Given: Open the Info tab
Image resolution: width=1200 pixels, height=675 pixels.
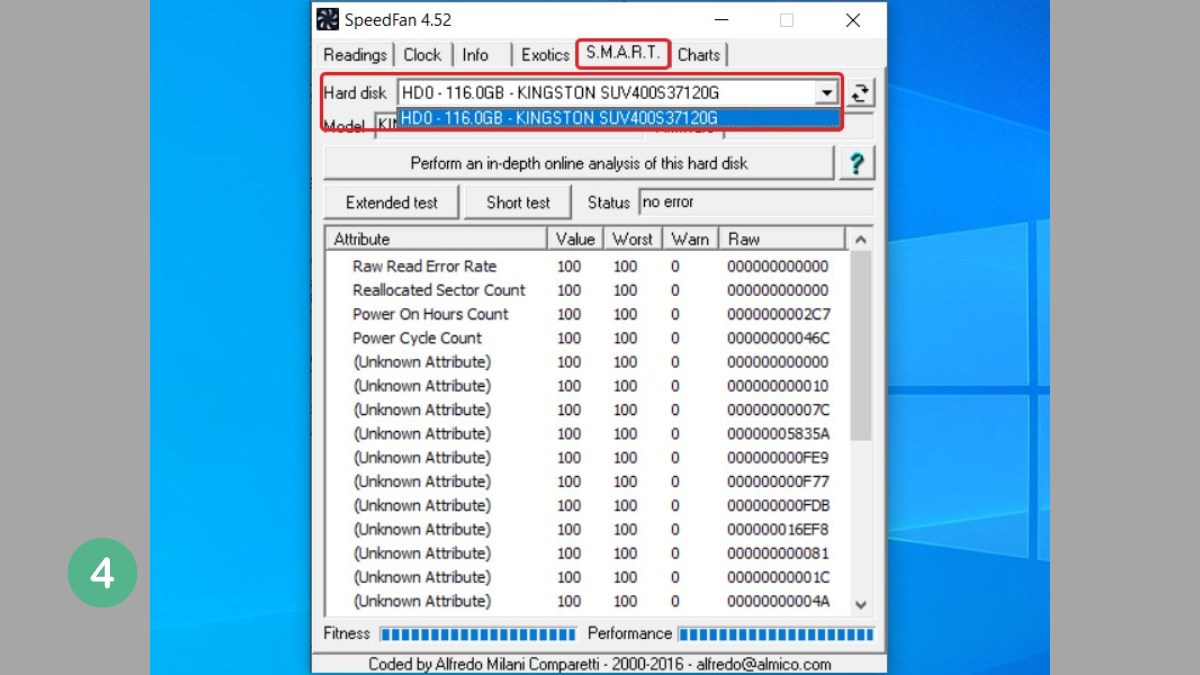Looking at the screenshot, I should [476, 55].
